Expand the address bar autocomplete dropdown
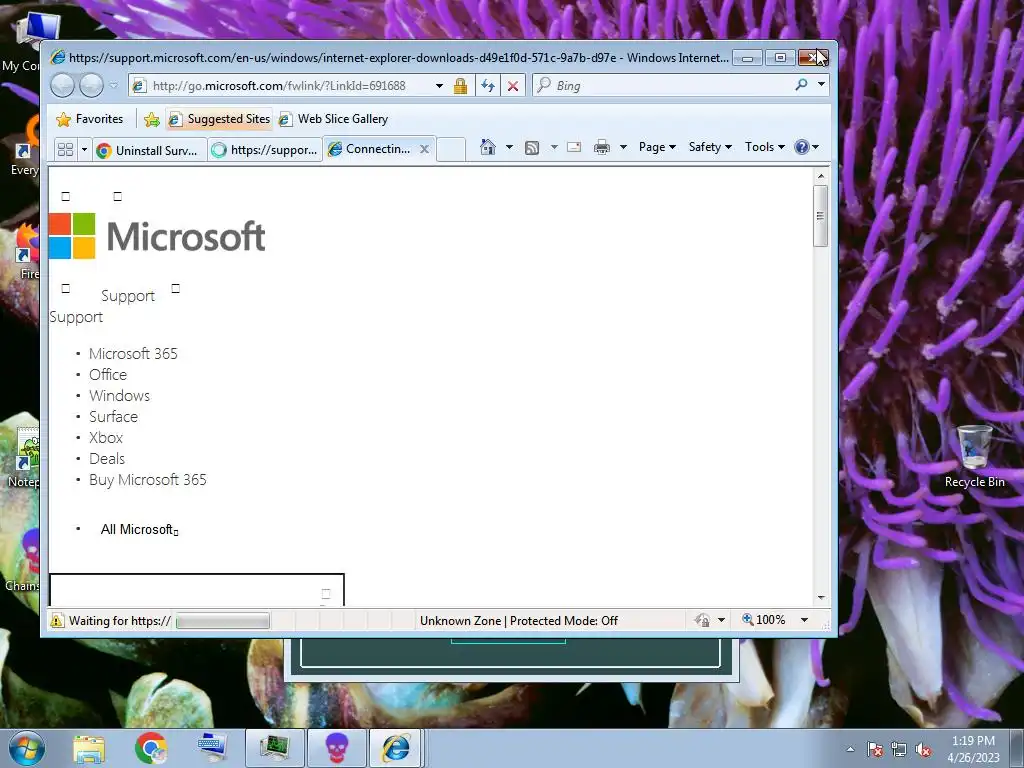The width and height of the screenshot is (1024, 768). coord(440,86)
